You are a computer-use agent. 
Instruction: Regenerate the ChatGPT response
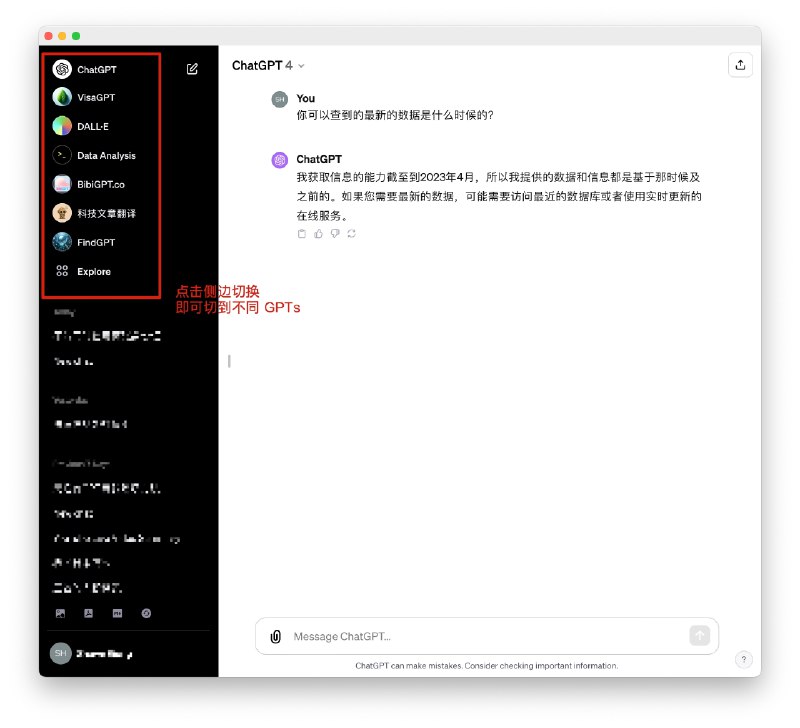point(352,234)
